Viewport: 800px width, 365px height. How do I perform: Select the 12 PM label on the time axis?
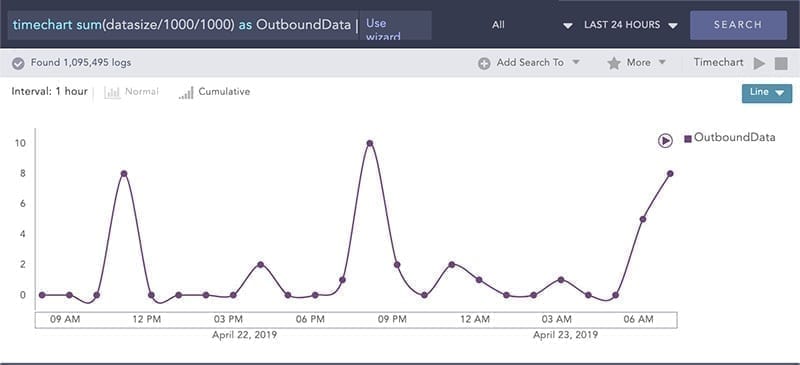coord(147,320)
